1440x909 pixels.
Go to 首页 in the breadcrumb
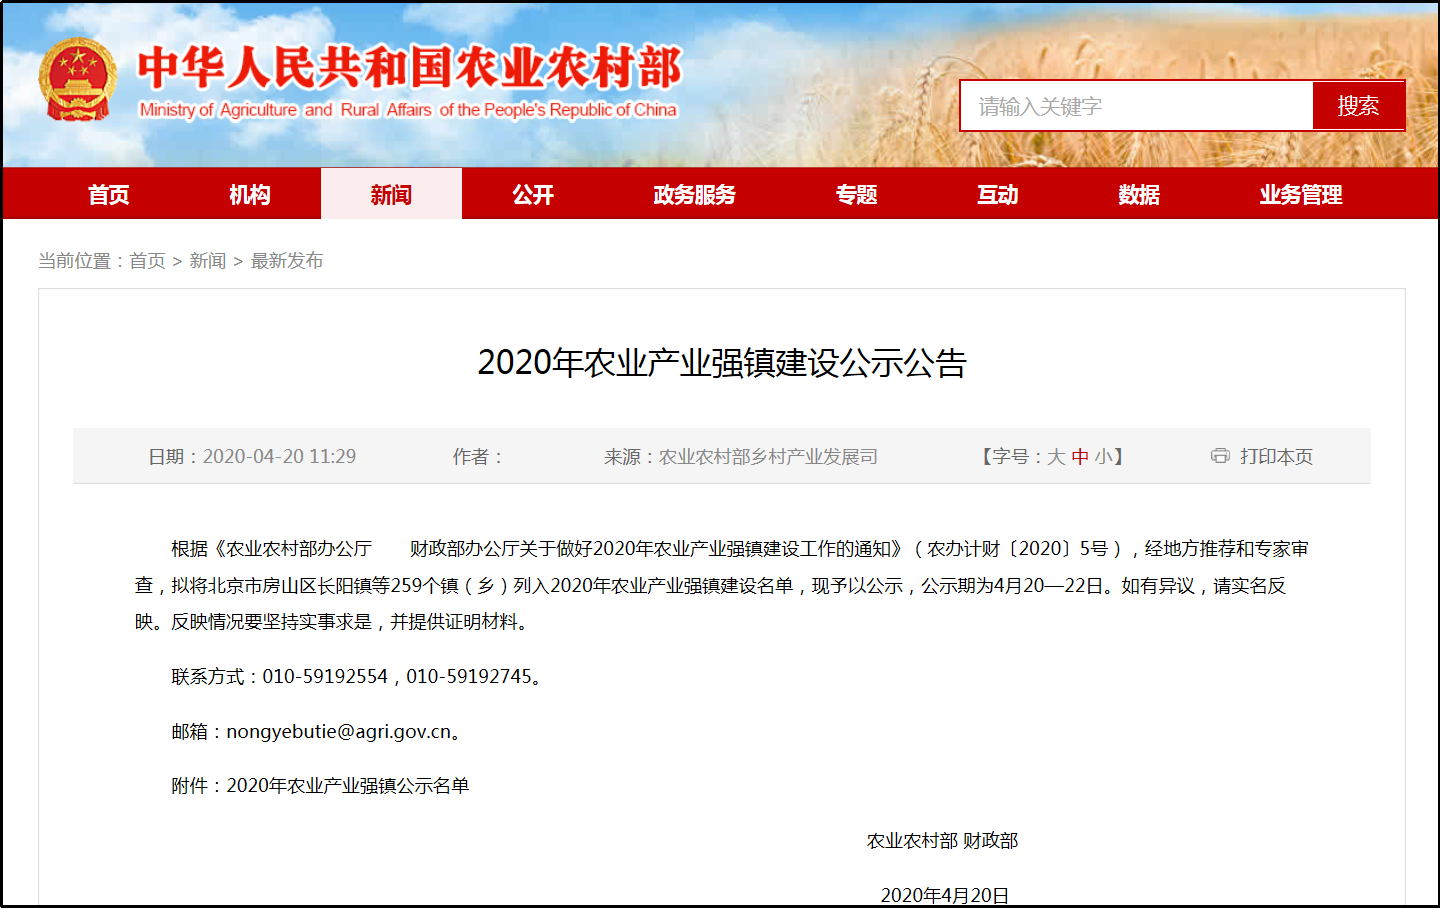(147, 261)
